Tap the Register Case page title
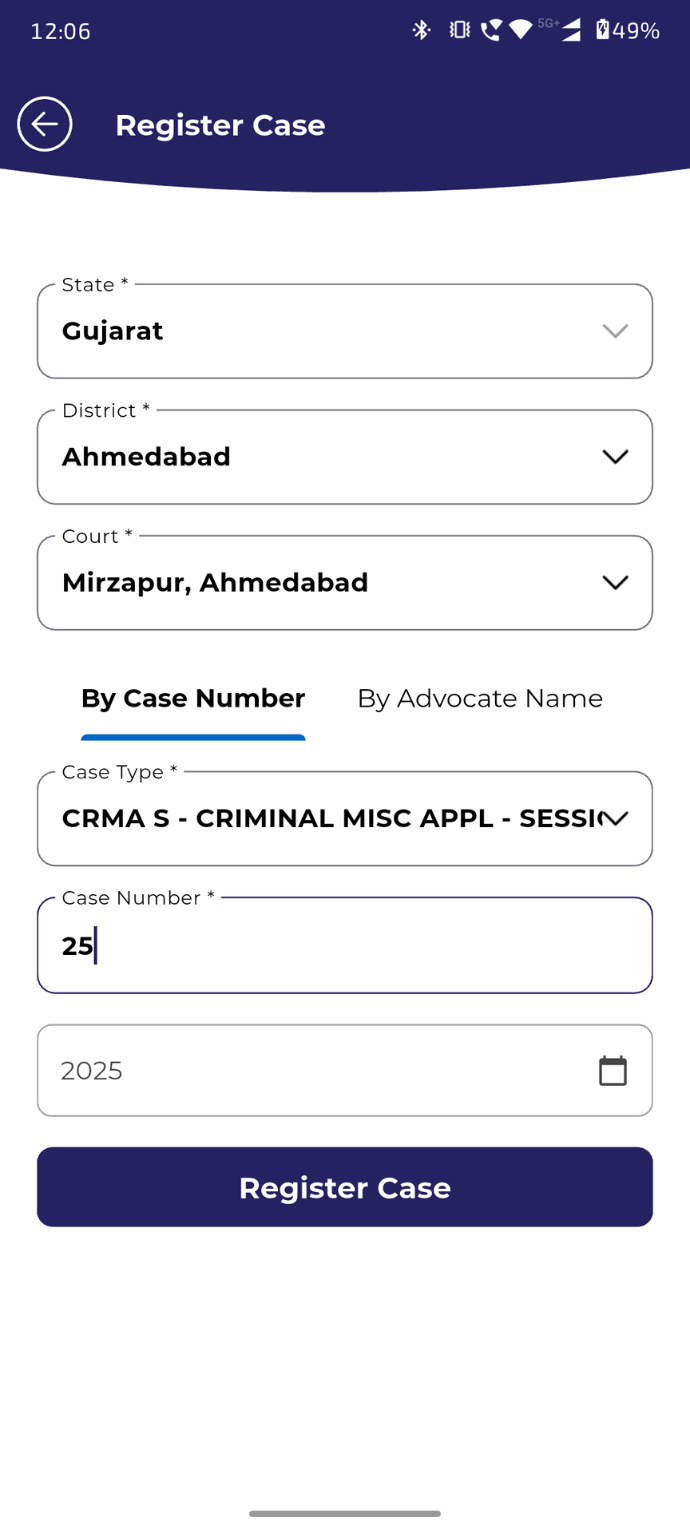Image resolution: width=690 pixels, height=1533 pixels. coord(220,126)
